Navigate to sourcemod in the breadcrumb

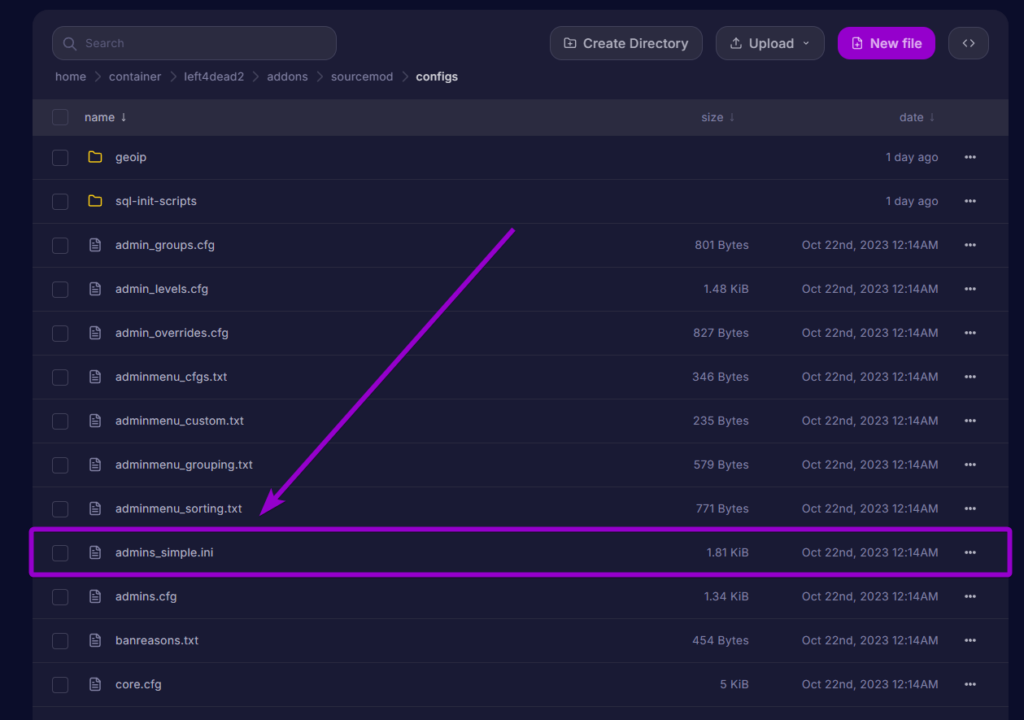pyautogui.click(x=362, y=76)
